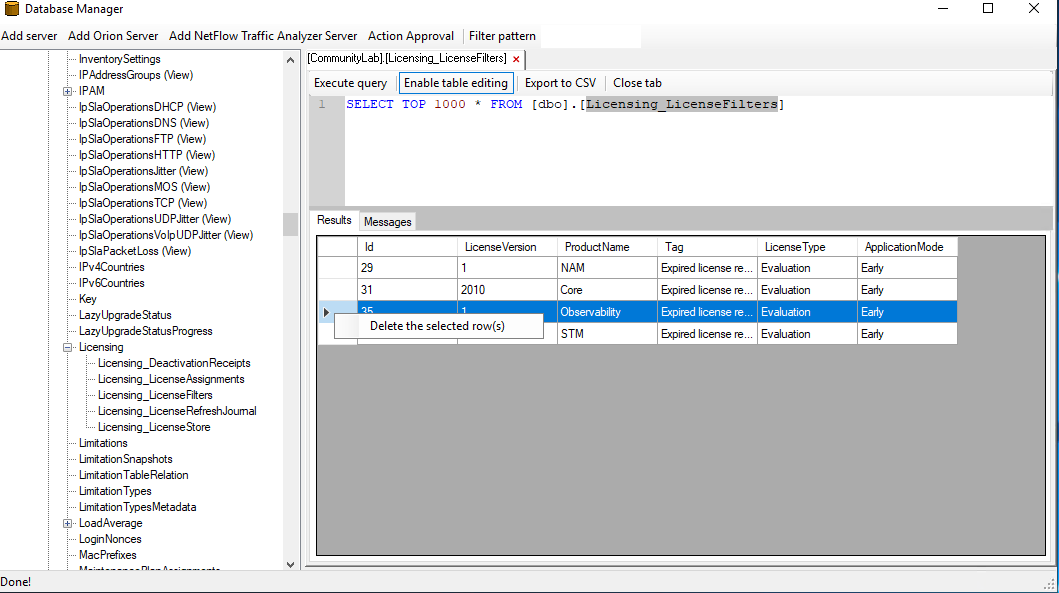Click Filter pattern in the menu bar
The height and width of the screenshot is (593, 1059).
pos(502,36)
